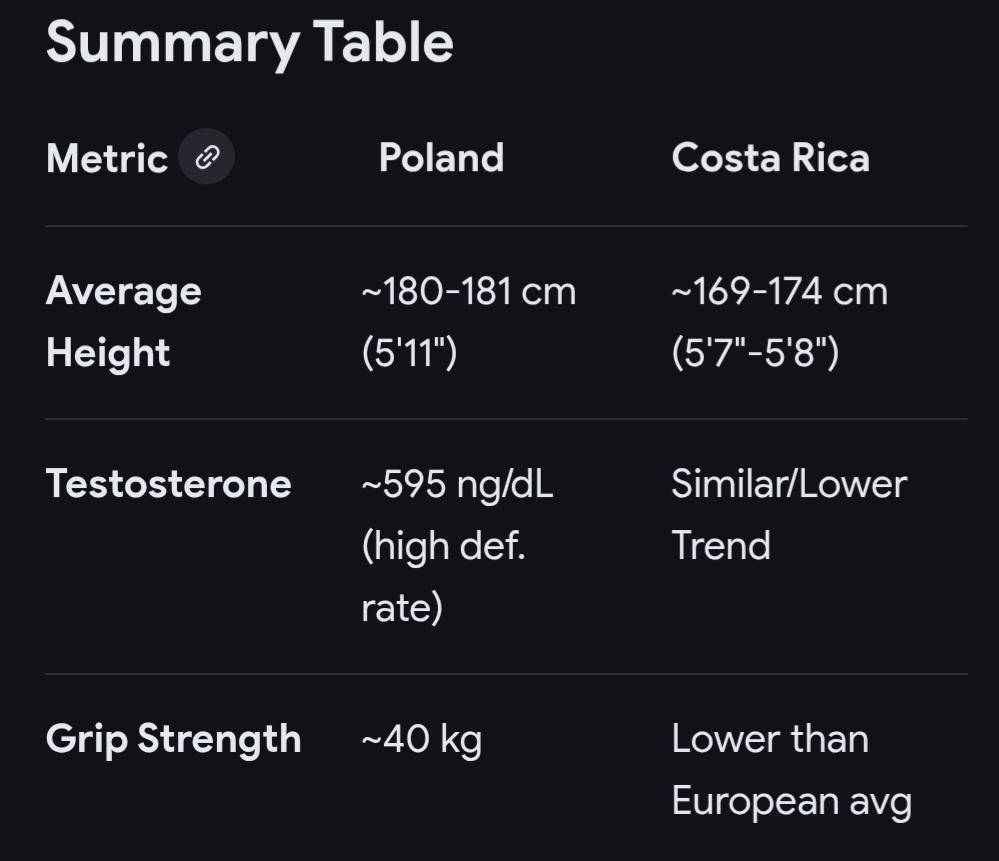Click the Similar/Lower text for Costa Rica
Viewport: 999px width, 861px height.
[789, 484]
